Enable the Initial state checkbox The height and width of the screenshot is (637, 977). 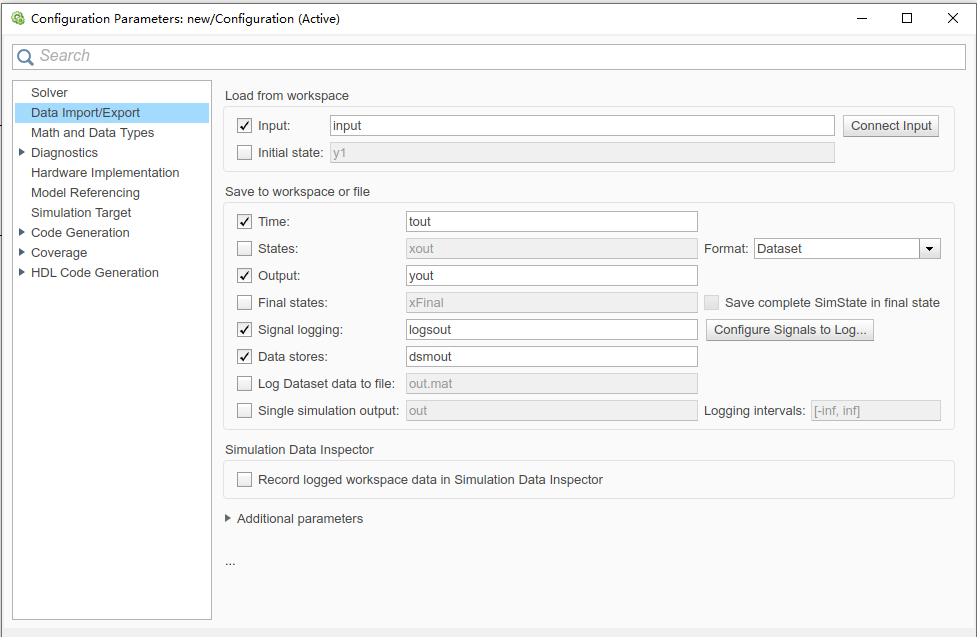pyautogui.click(x=244, y=153)
